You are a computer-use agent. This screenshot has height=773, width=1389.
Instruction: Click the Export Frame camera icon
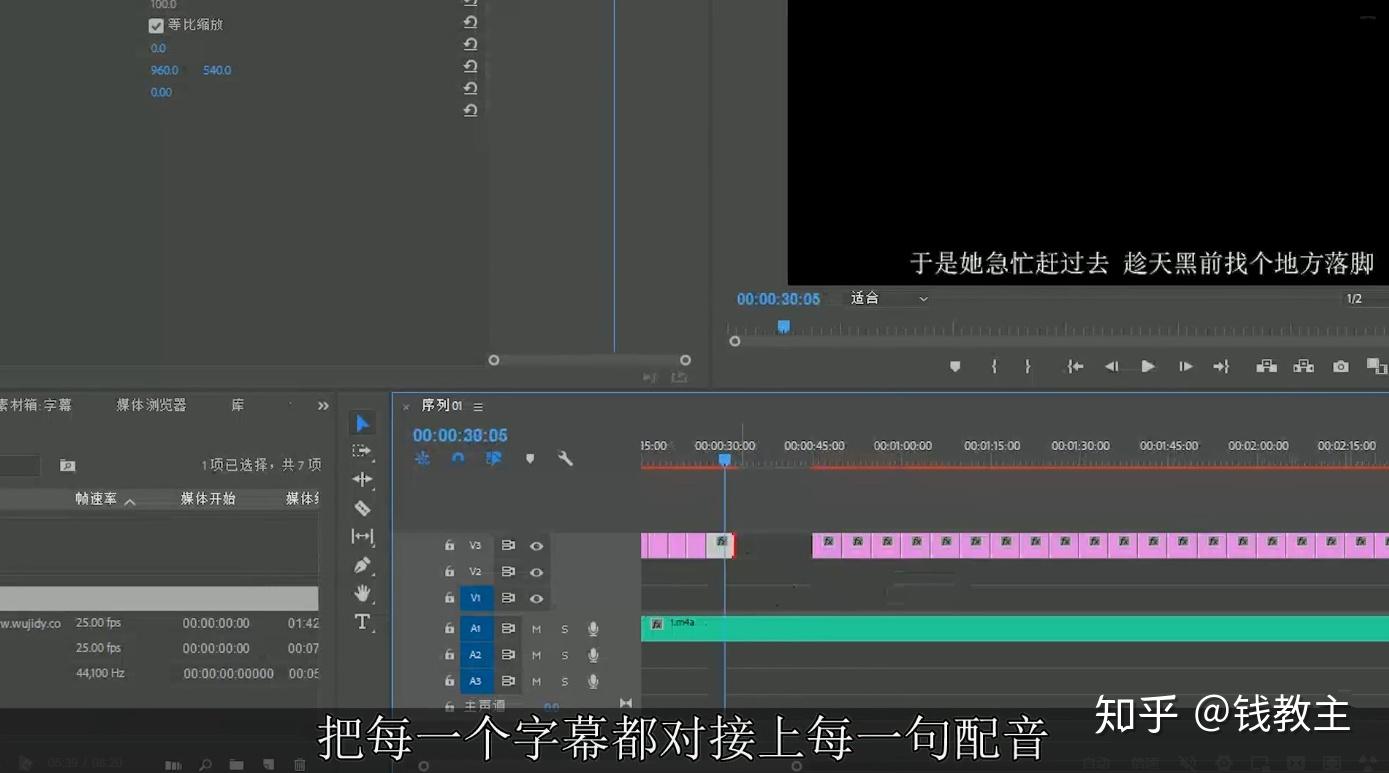(x=1341, y=367)
